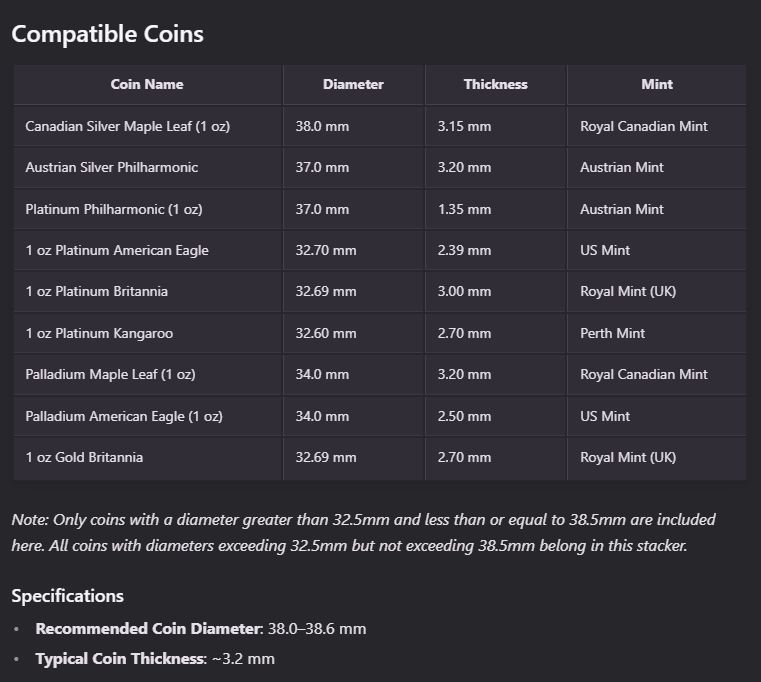Click the Austrian Silver Philharmonic row name

(x=111, y=168)
